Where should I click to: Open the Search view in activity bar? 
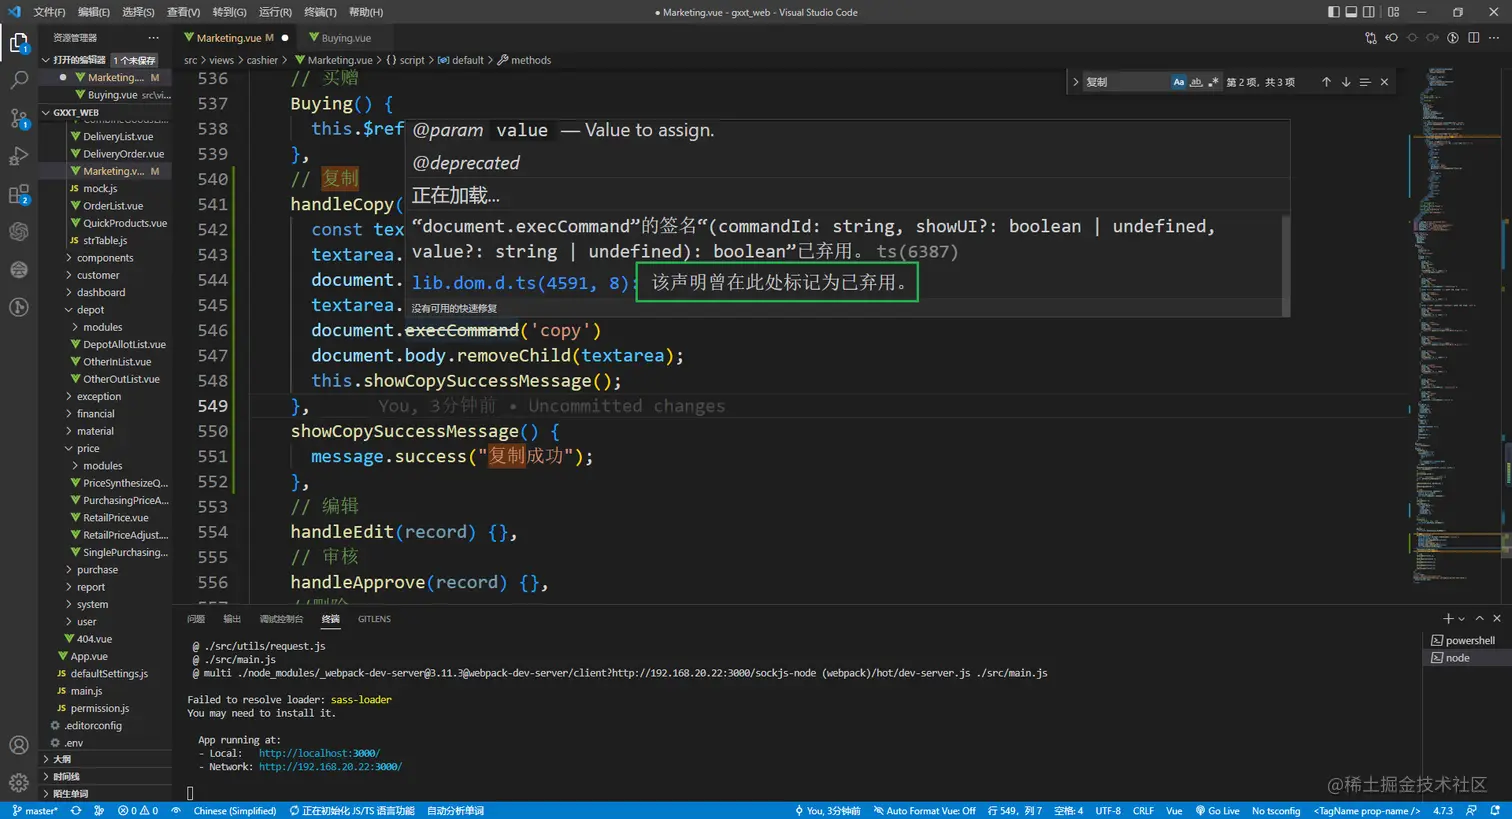point(19,80)
